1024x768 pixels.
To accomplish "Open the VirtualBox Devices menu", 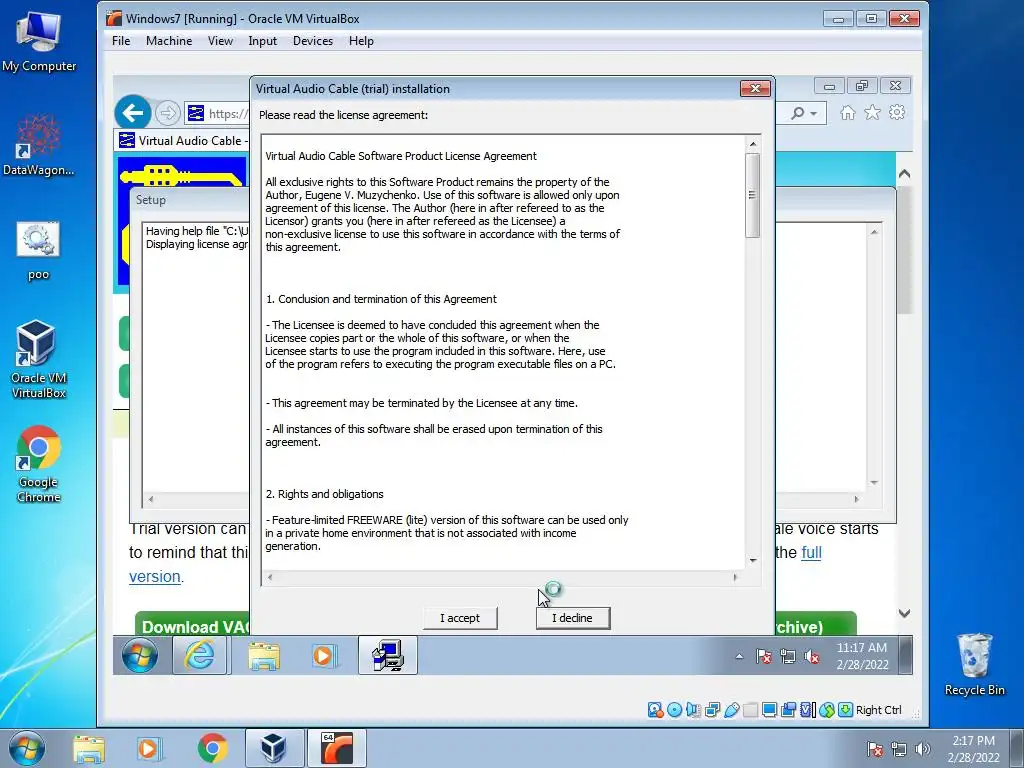I will coord(313,40).
